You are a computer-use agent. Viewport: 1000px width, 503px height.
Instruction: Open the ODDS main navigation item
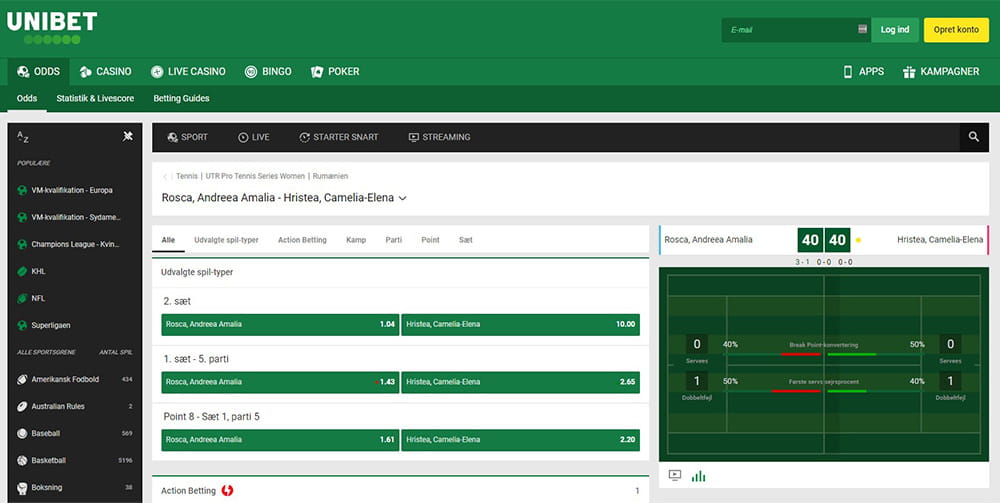click(38, 71)
